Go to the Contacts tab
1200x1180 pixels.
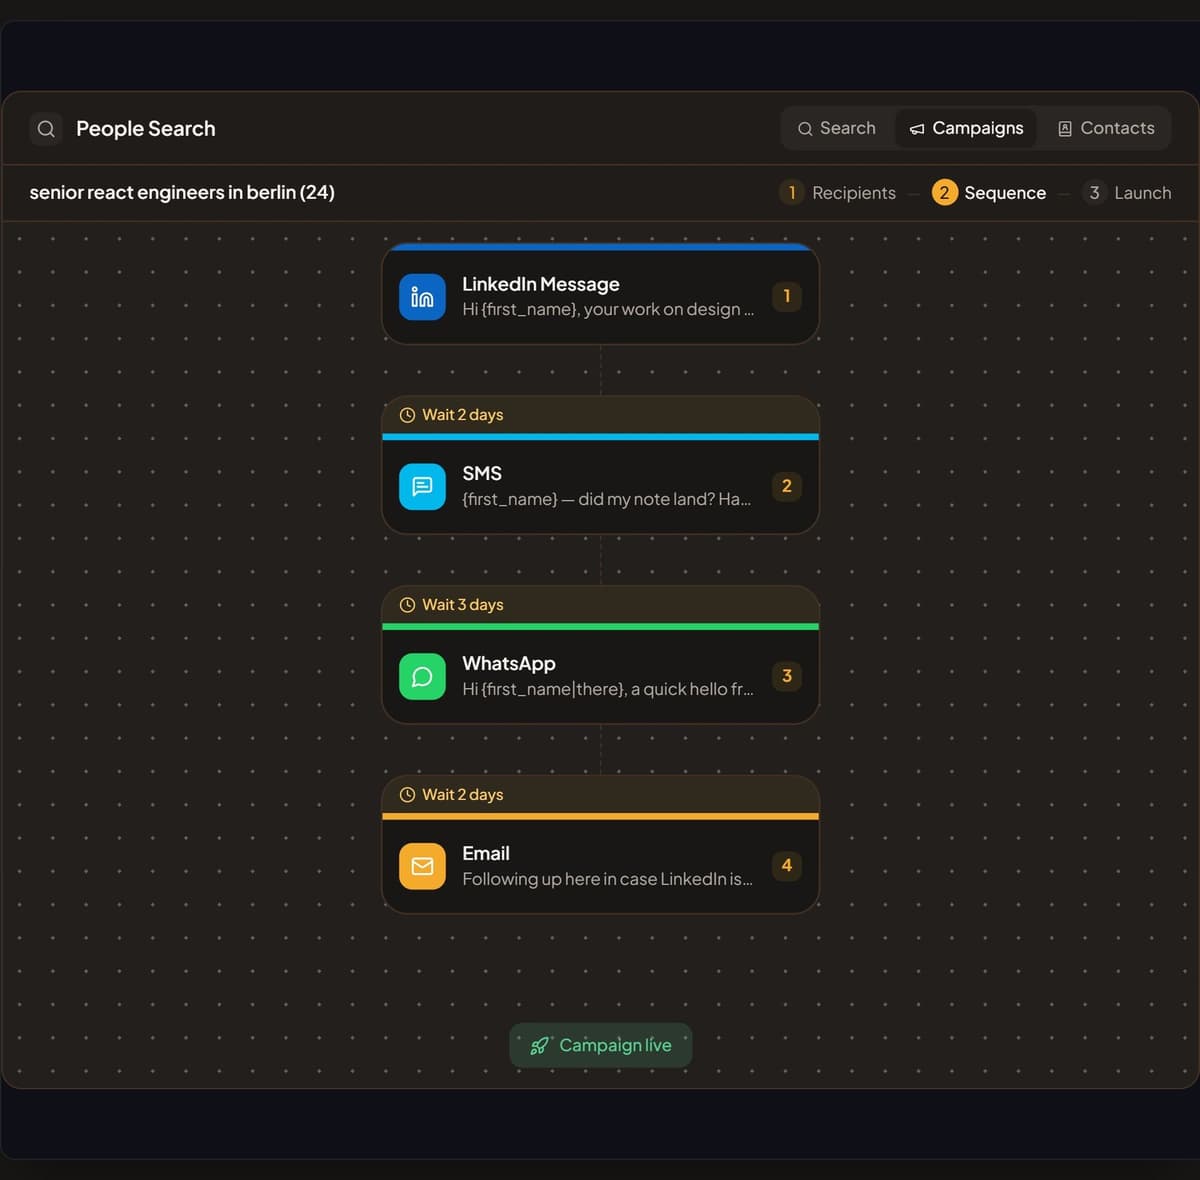click(1106, 128)
